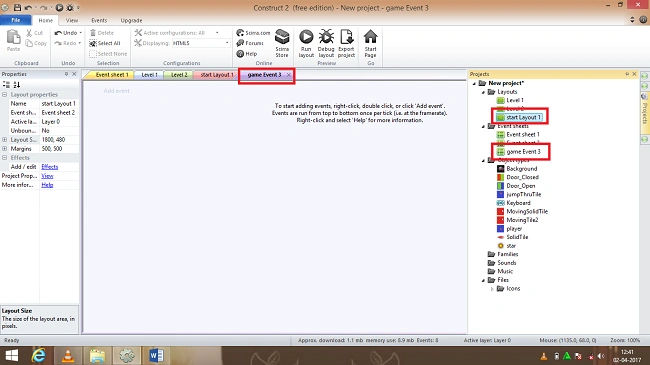
Task: Pin the Projects panel
Action: pyautogui.click(x=627, y=74)
